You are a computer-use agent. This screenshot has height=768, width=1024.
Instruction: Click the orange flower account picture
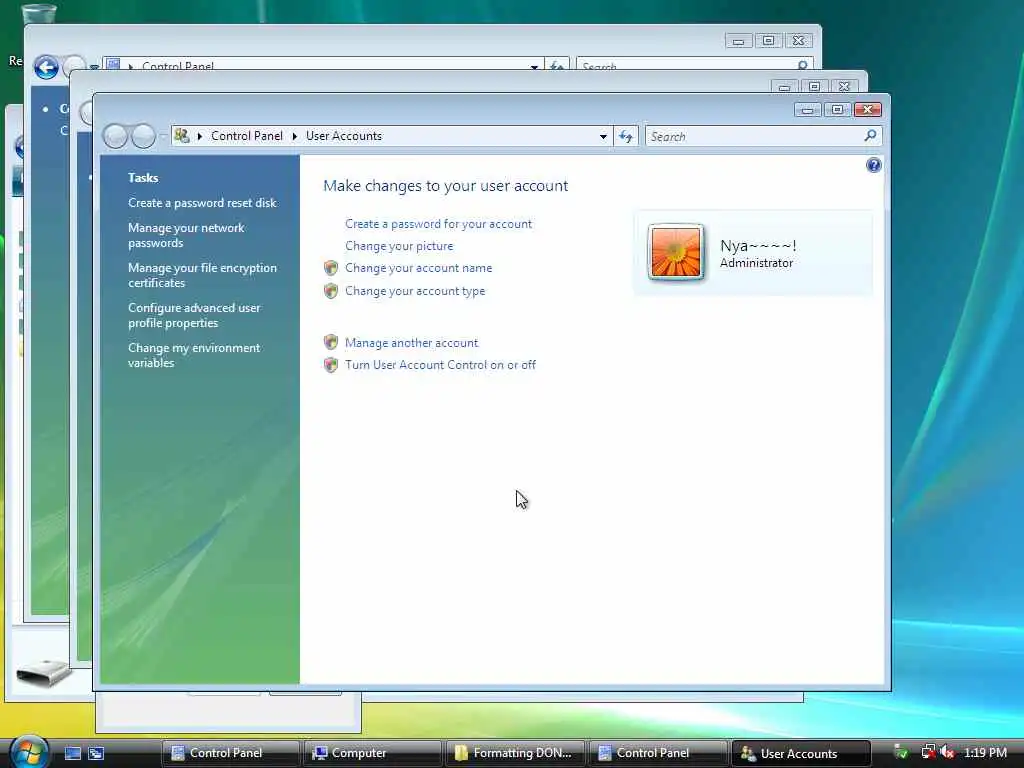(676, 252)
